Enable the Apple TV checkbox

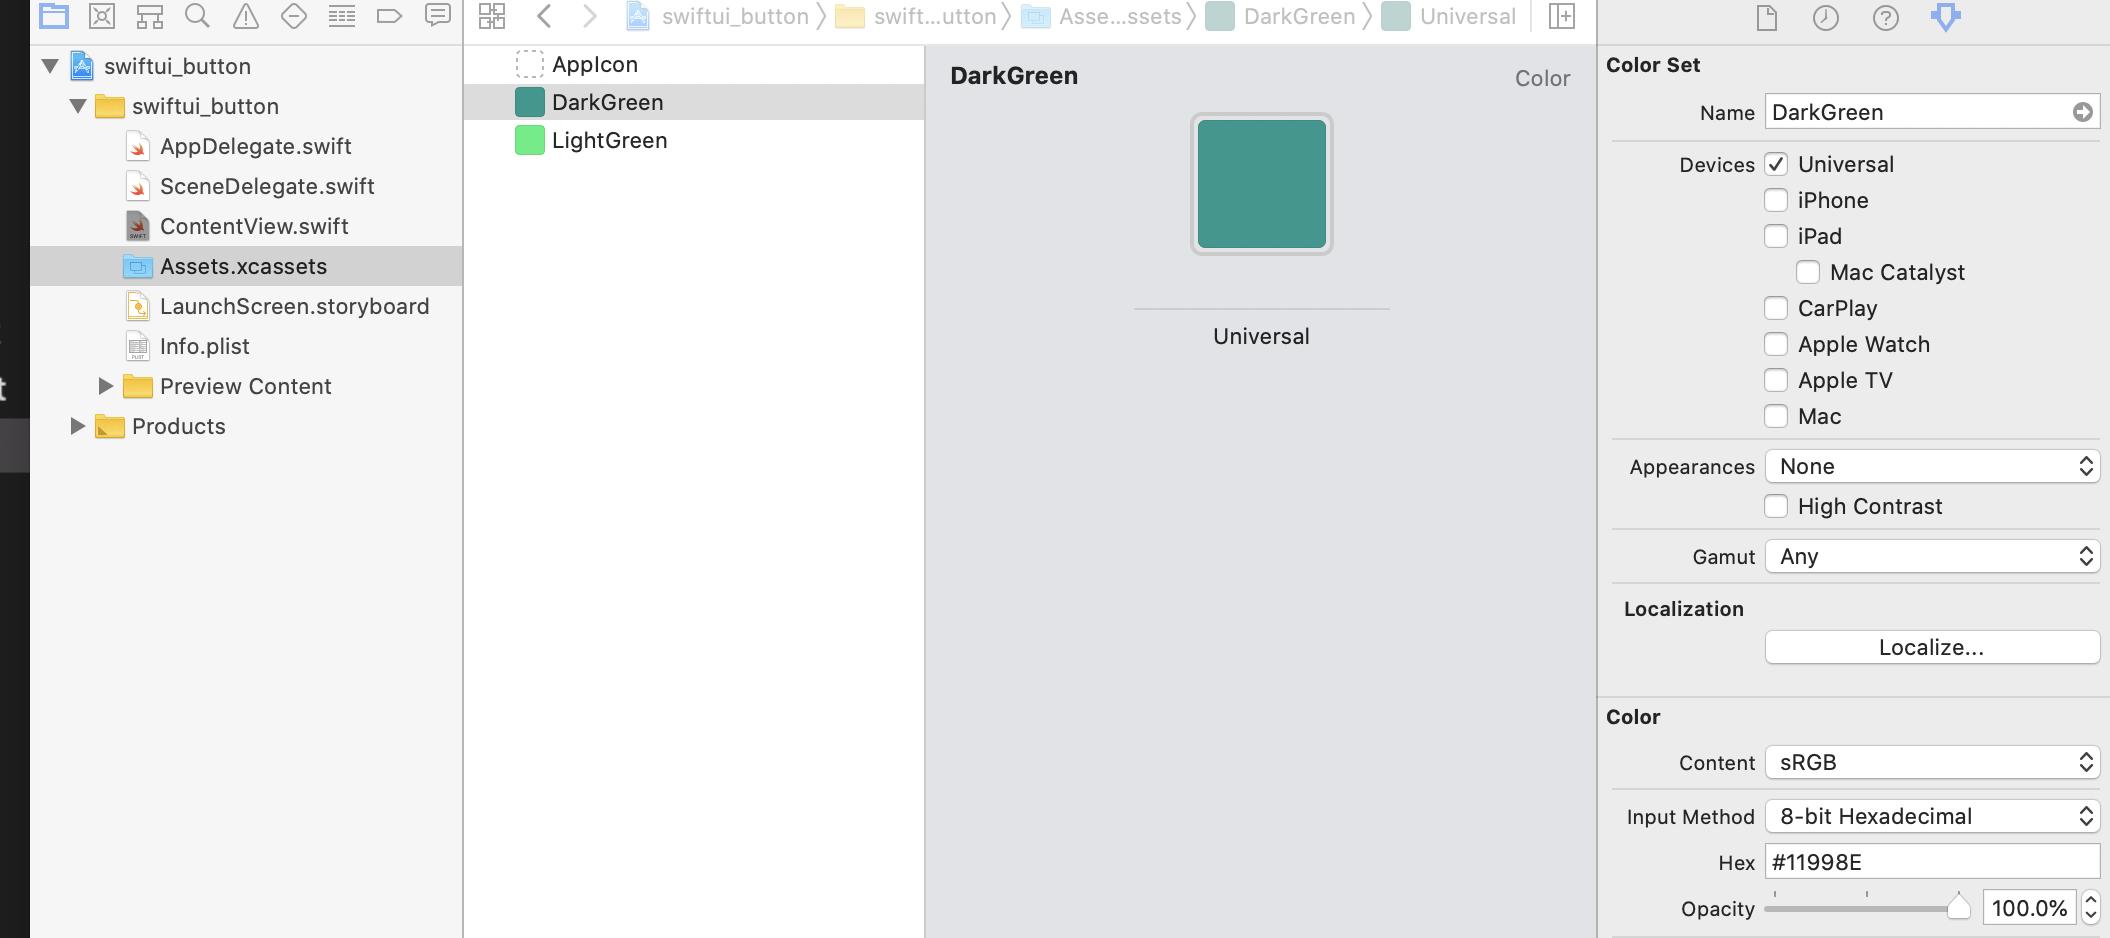[1776, 380]
